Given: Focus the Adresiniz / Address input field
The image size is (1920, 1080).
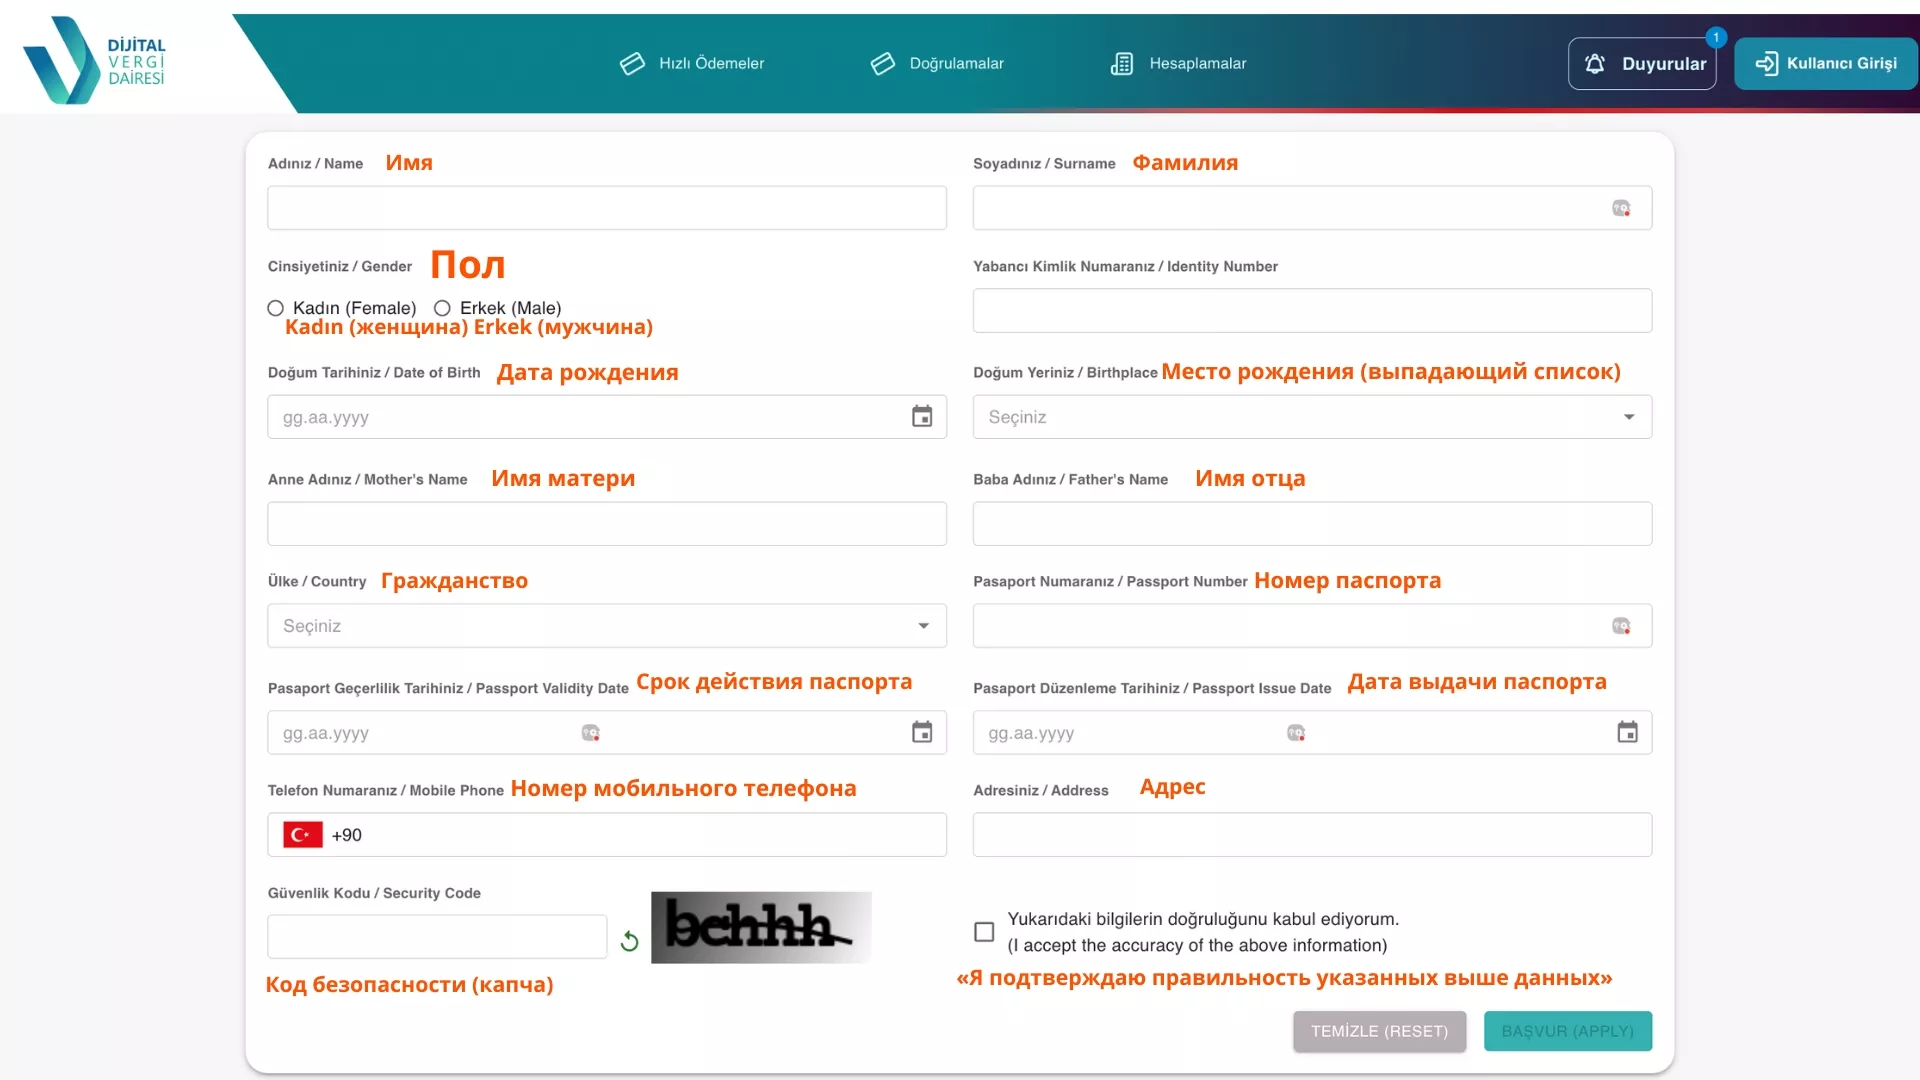Looking at the screenshot, I should point(1312,835).
